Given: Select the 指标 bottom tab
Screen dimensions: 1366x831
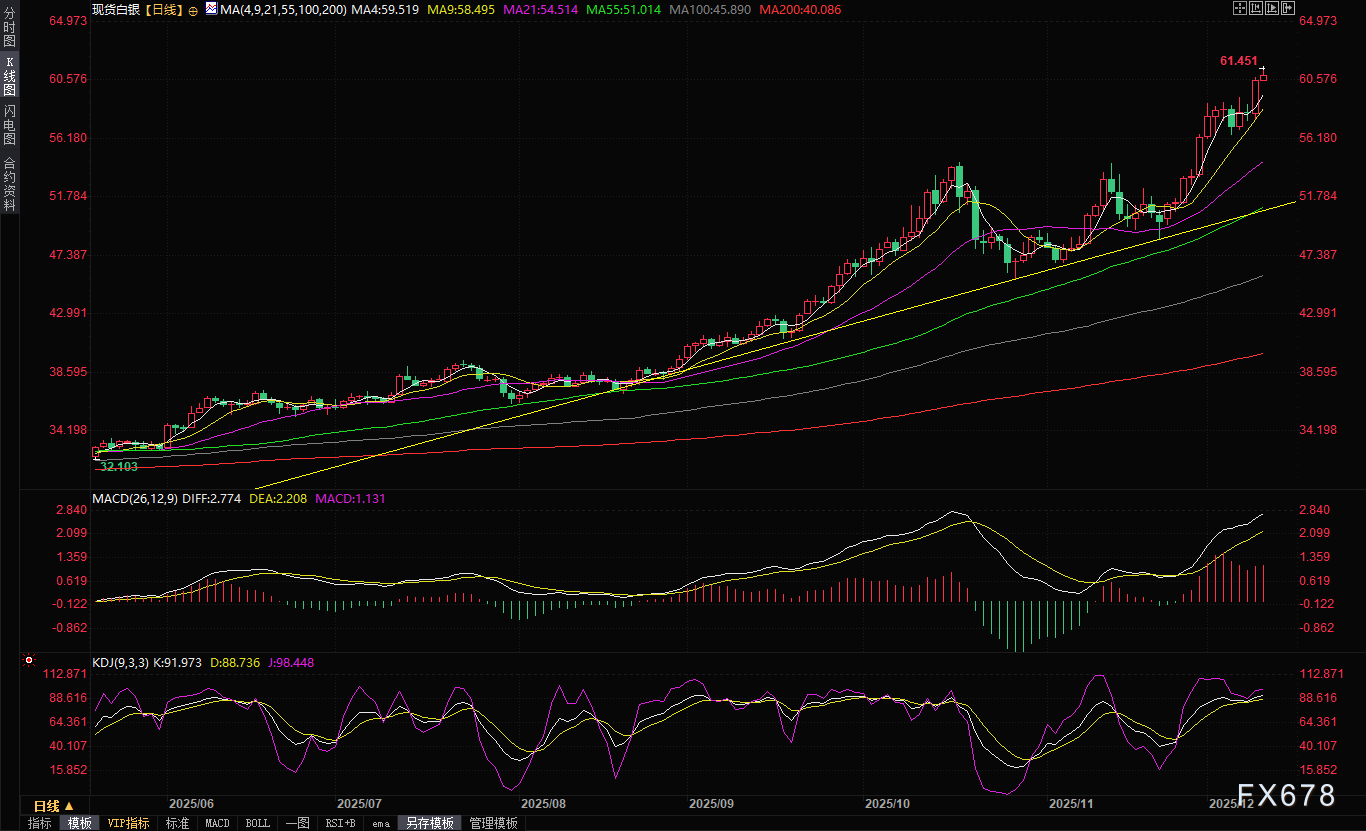Looking at the screenshot, I should tap(40, 823).
